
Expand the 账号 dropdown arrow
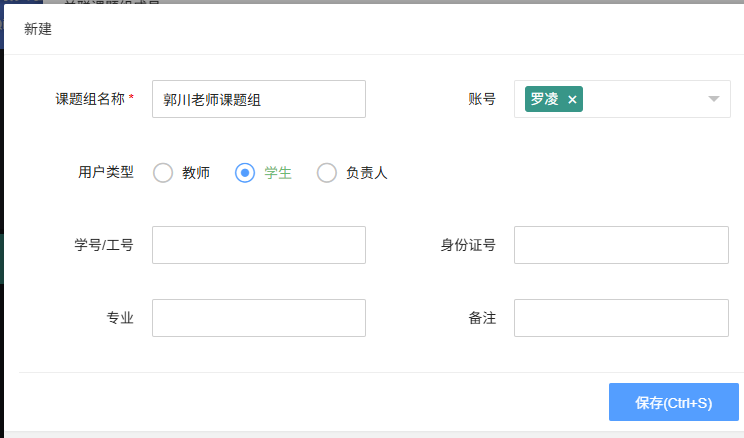point(714,99)
